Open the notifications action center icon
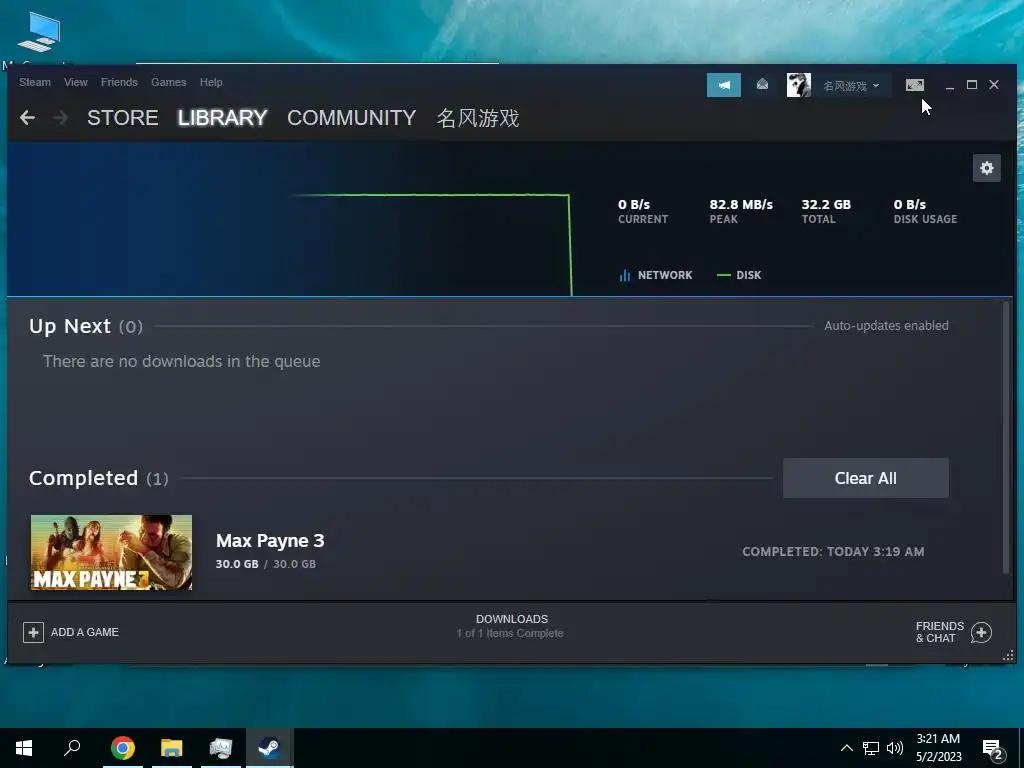Screen dimensions: 1024x768 click(993, 749)
